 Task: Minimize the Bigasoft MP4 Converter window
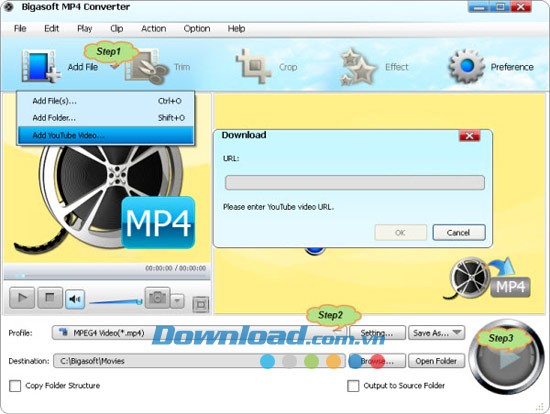[478, 7]
